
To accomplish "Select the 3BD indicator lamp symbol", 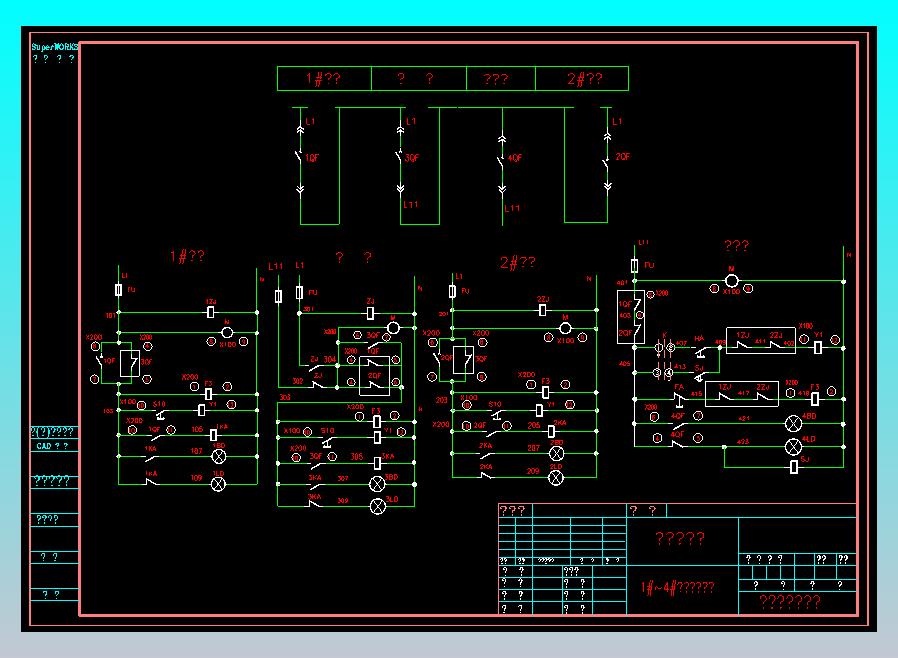I will click(x=377, y=484).
